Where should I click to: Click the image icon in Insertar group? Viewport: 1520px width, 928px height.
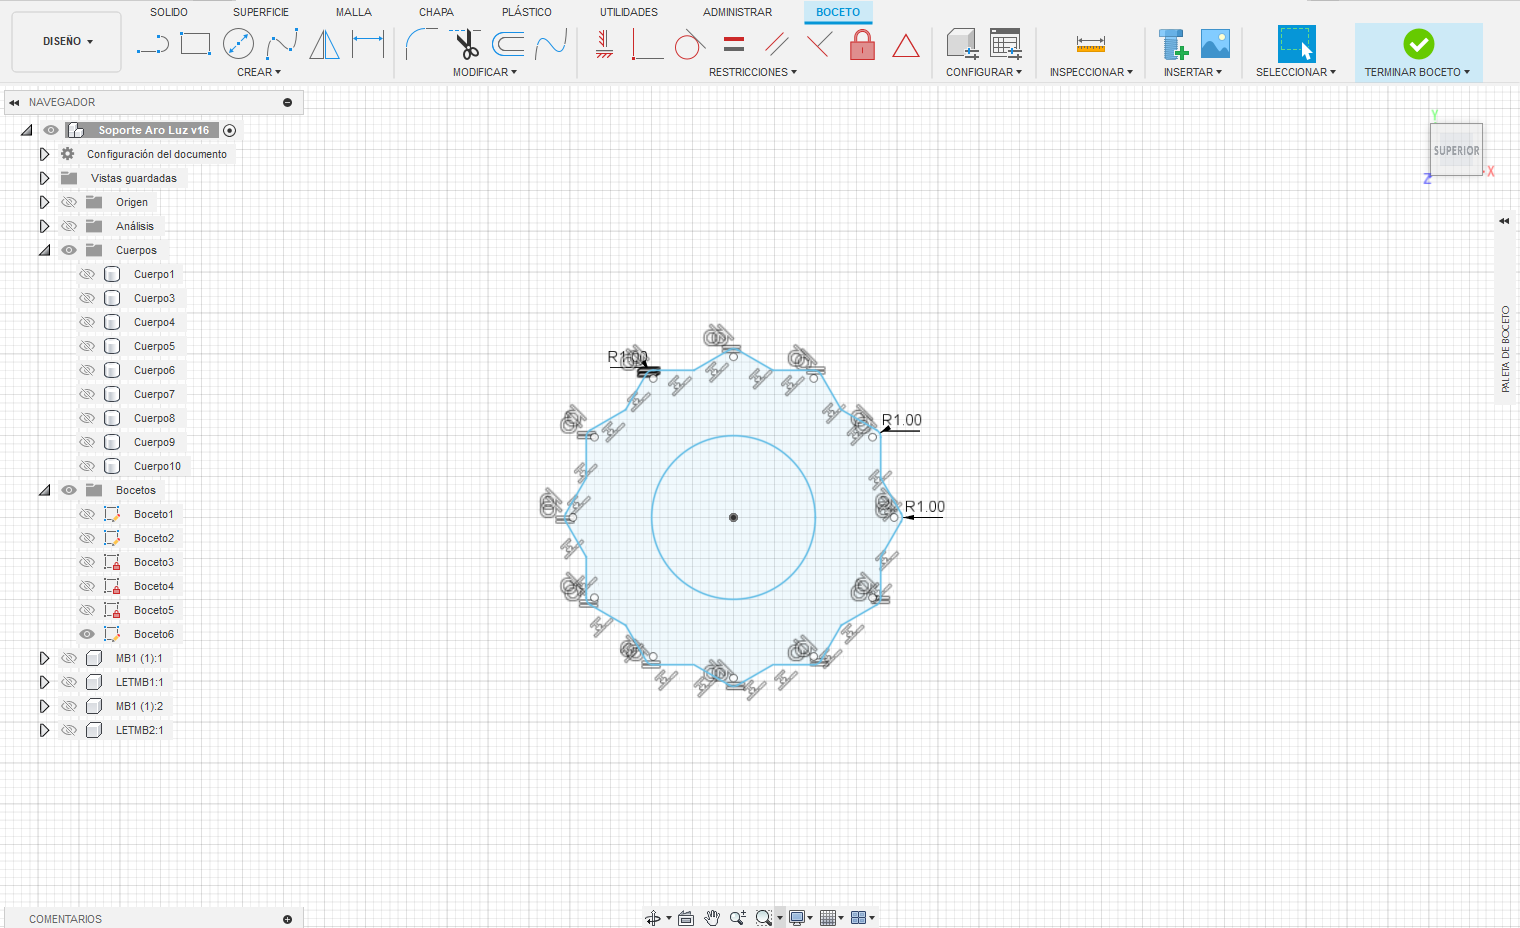1215,43
